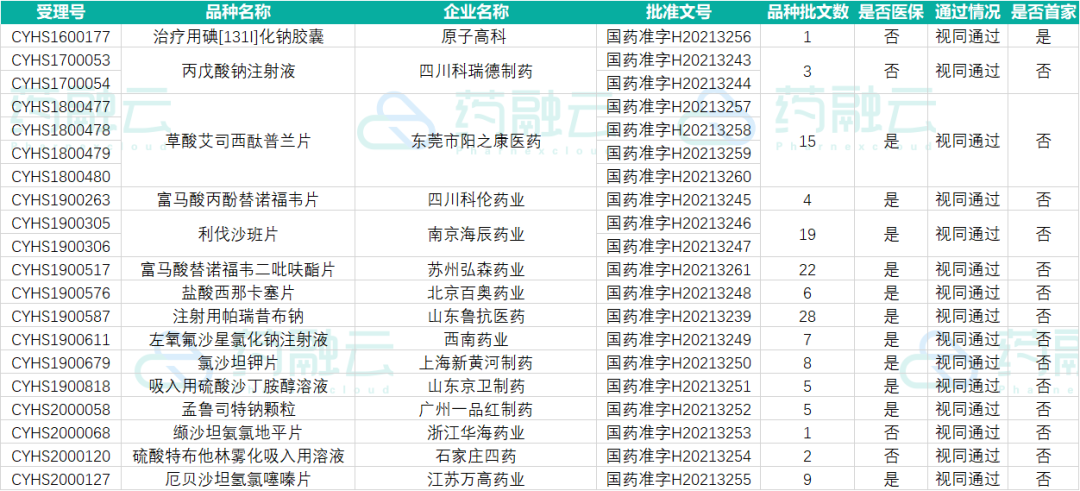Click the 是否首家 column header
1080x491 pixels.
pyautogui.click(x=1043, y=12)
